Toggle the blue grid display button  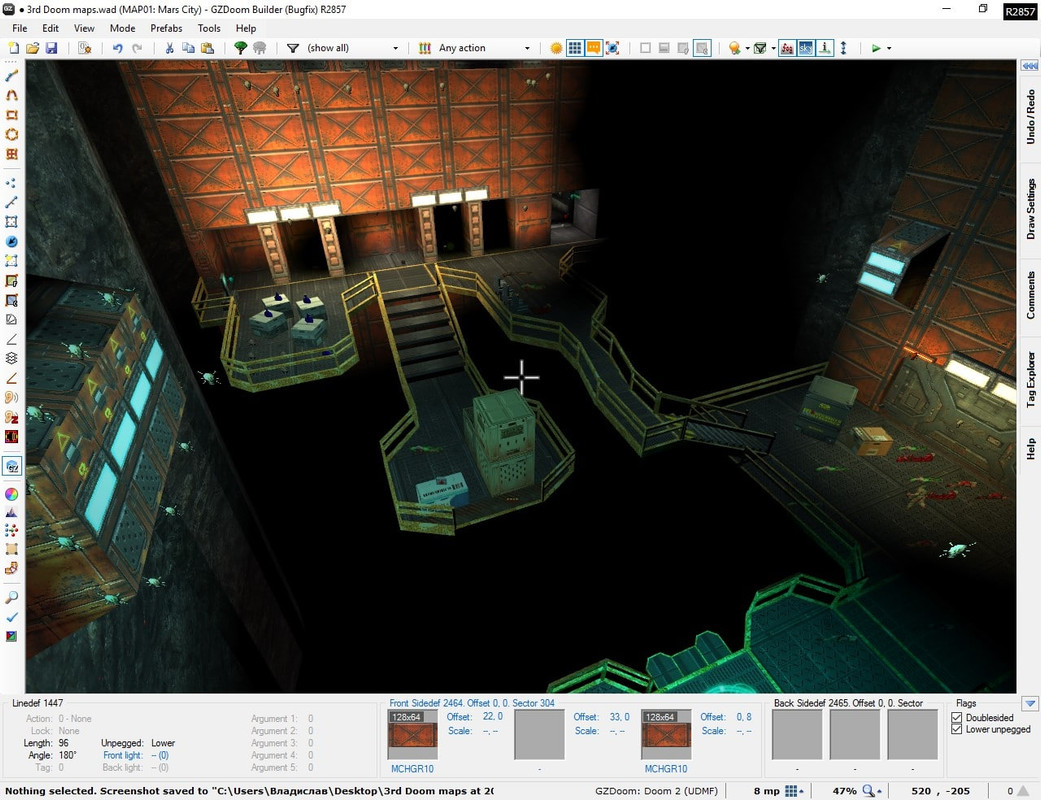click(575, 48)
